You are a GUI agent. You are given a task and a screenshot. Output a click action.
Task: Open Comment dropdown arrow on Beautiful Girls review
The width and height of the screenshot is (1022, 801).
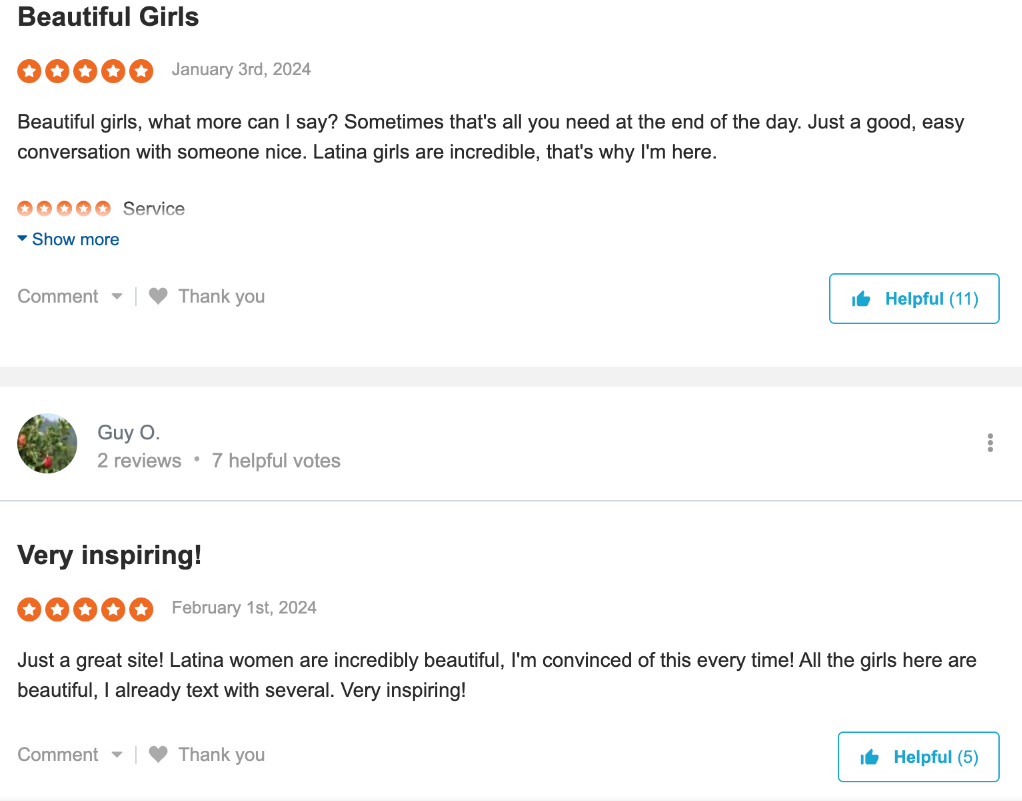[x=117, y=296]
